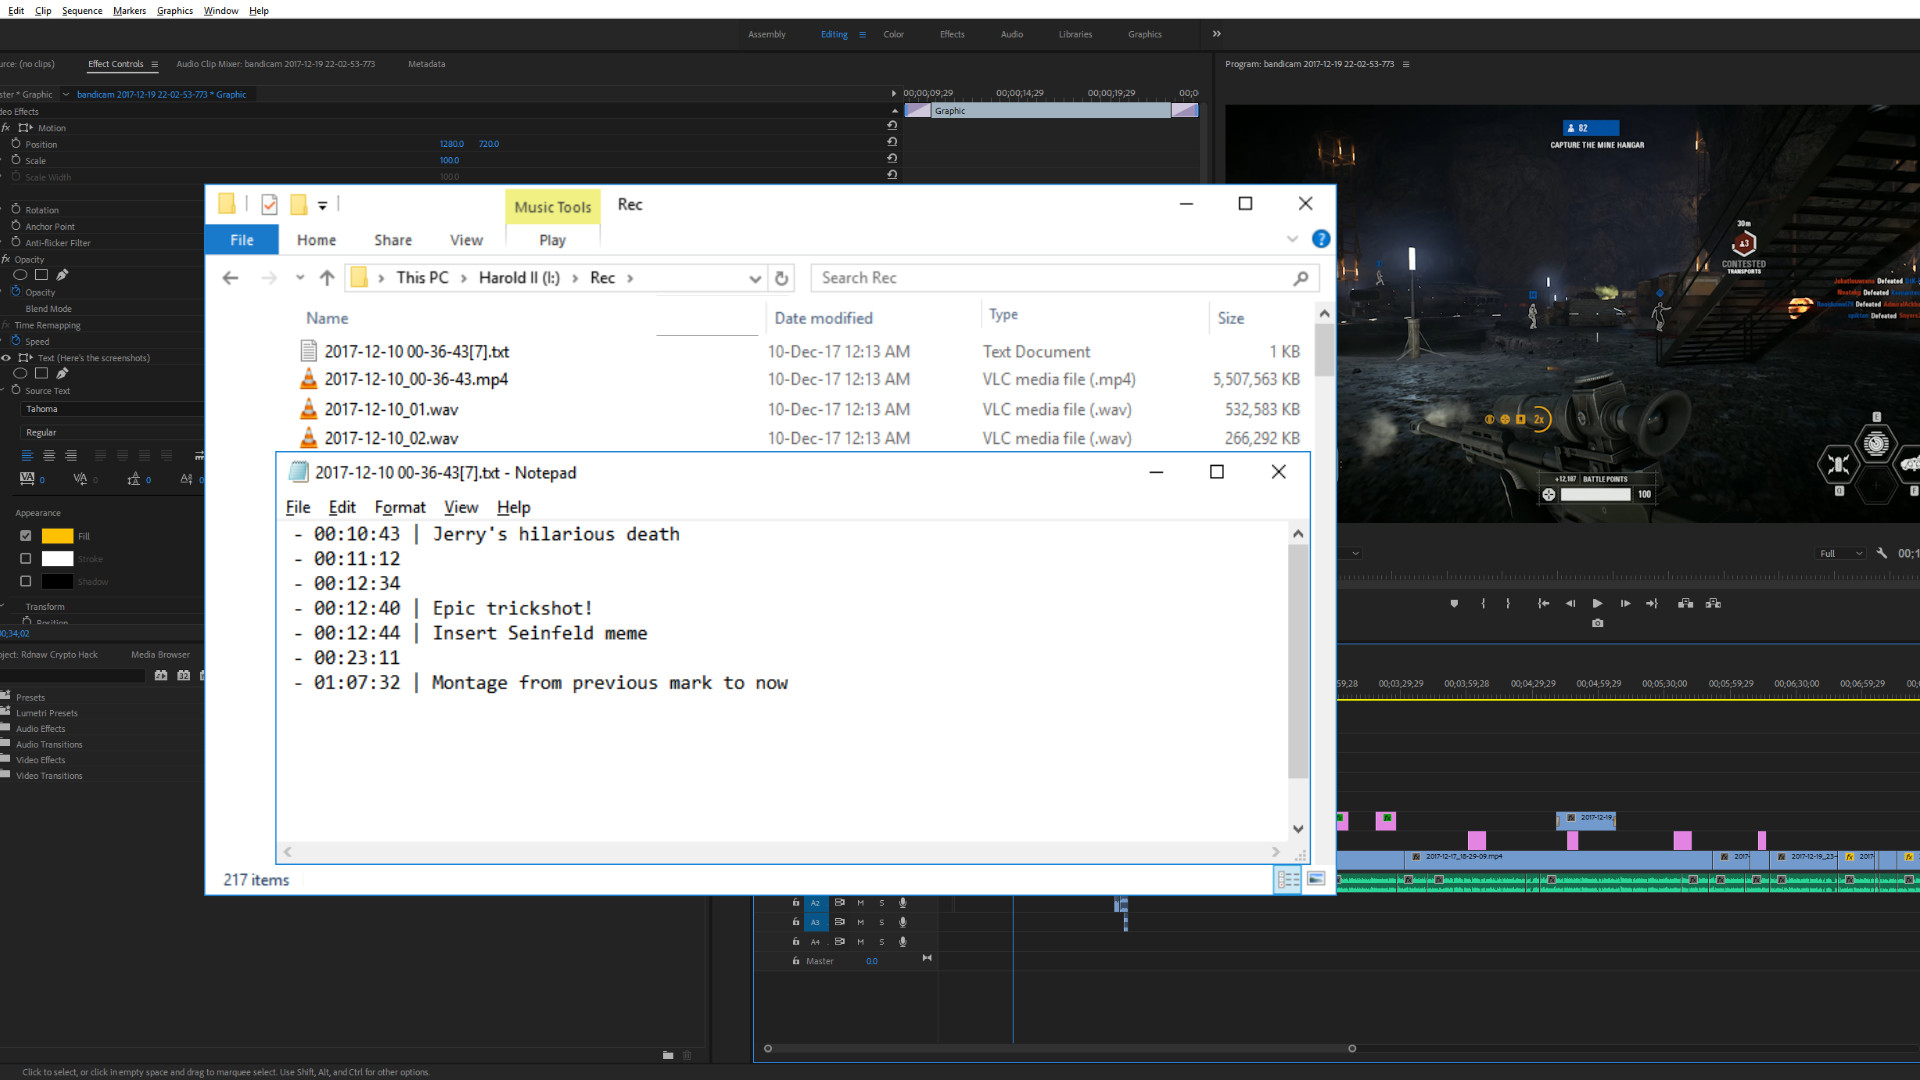Open the Program monitor settings wrench
The image size is (1920, 1080).
pyautogui.click(x=1882, y=553)
